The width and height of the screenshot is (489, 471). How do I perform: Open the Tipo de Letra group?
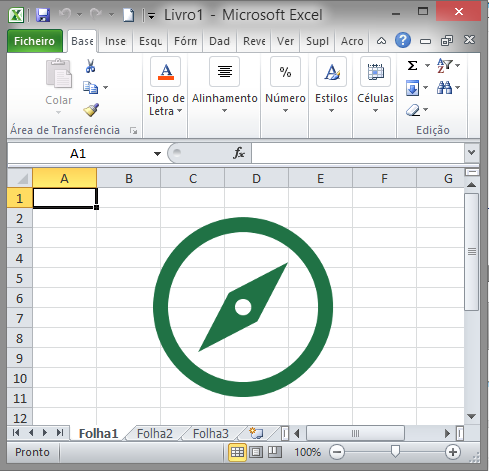point(166,87)
